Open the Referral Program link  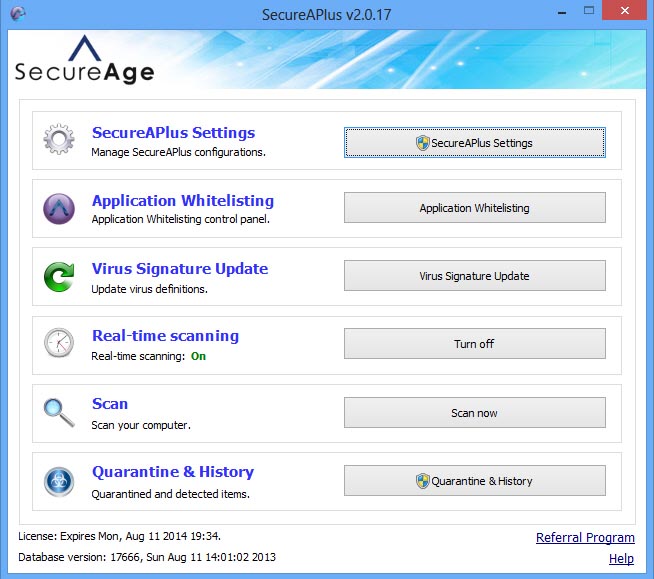585,538
